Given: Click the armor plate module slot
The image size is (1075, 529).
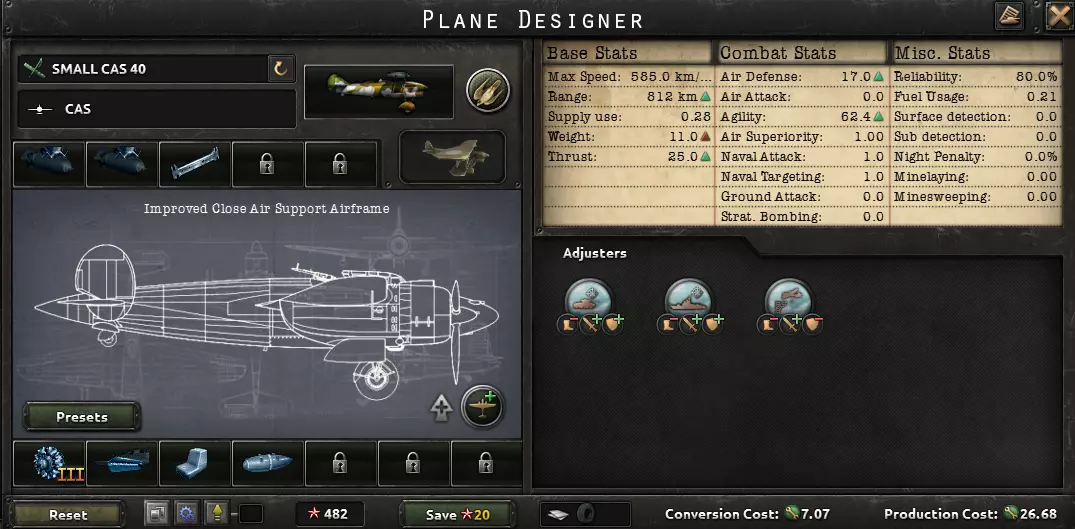Looking at the screenshot, I should 195,464.
